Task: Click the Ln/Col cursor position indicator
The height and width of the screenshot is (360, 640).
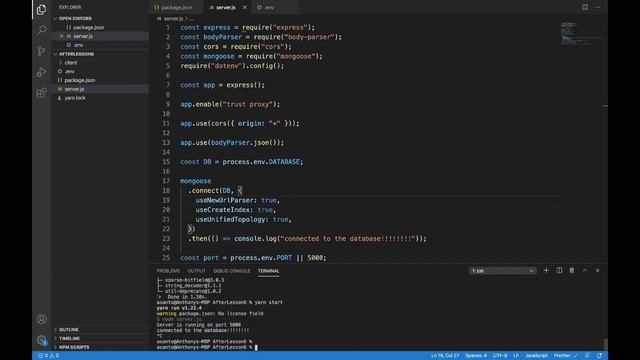Action: point(445,356)
